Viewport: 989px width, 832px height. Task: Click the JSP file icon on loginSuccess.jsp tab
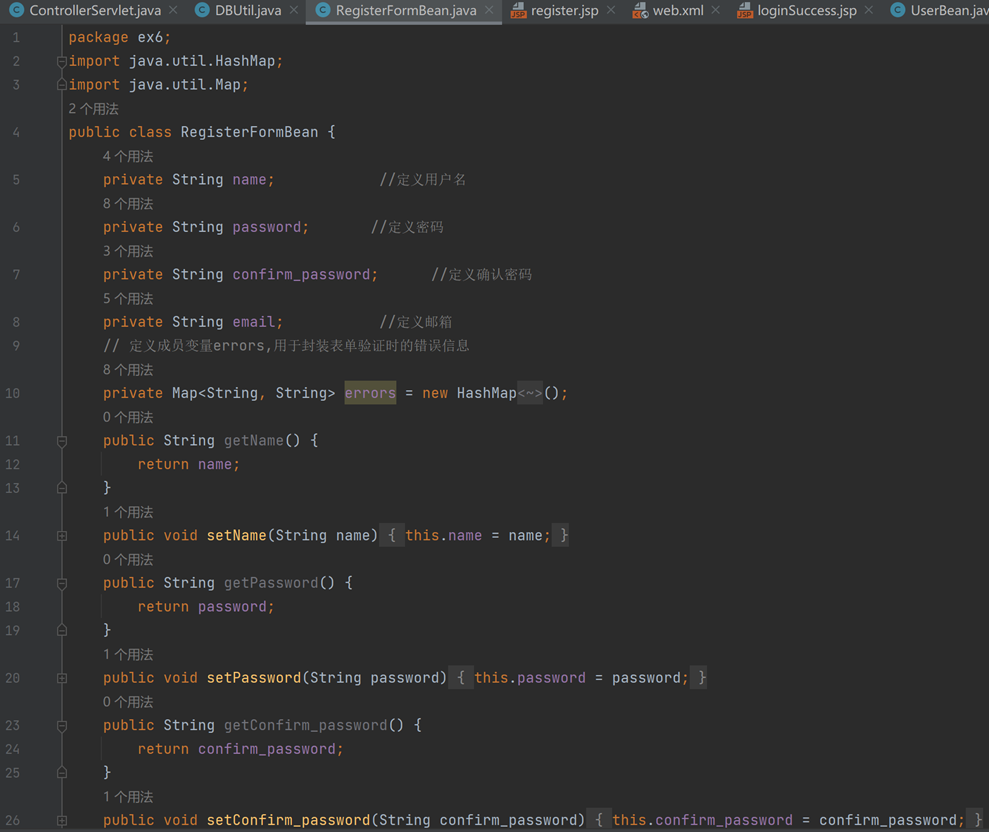click(x=745, y=10)
